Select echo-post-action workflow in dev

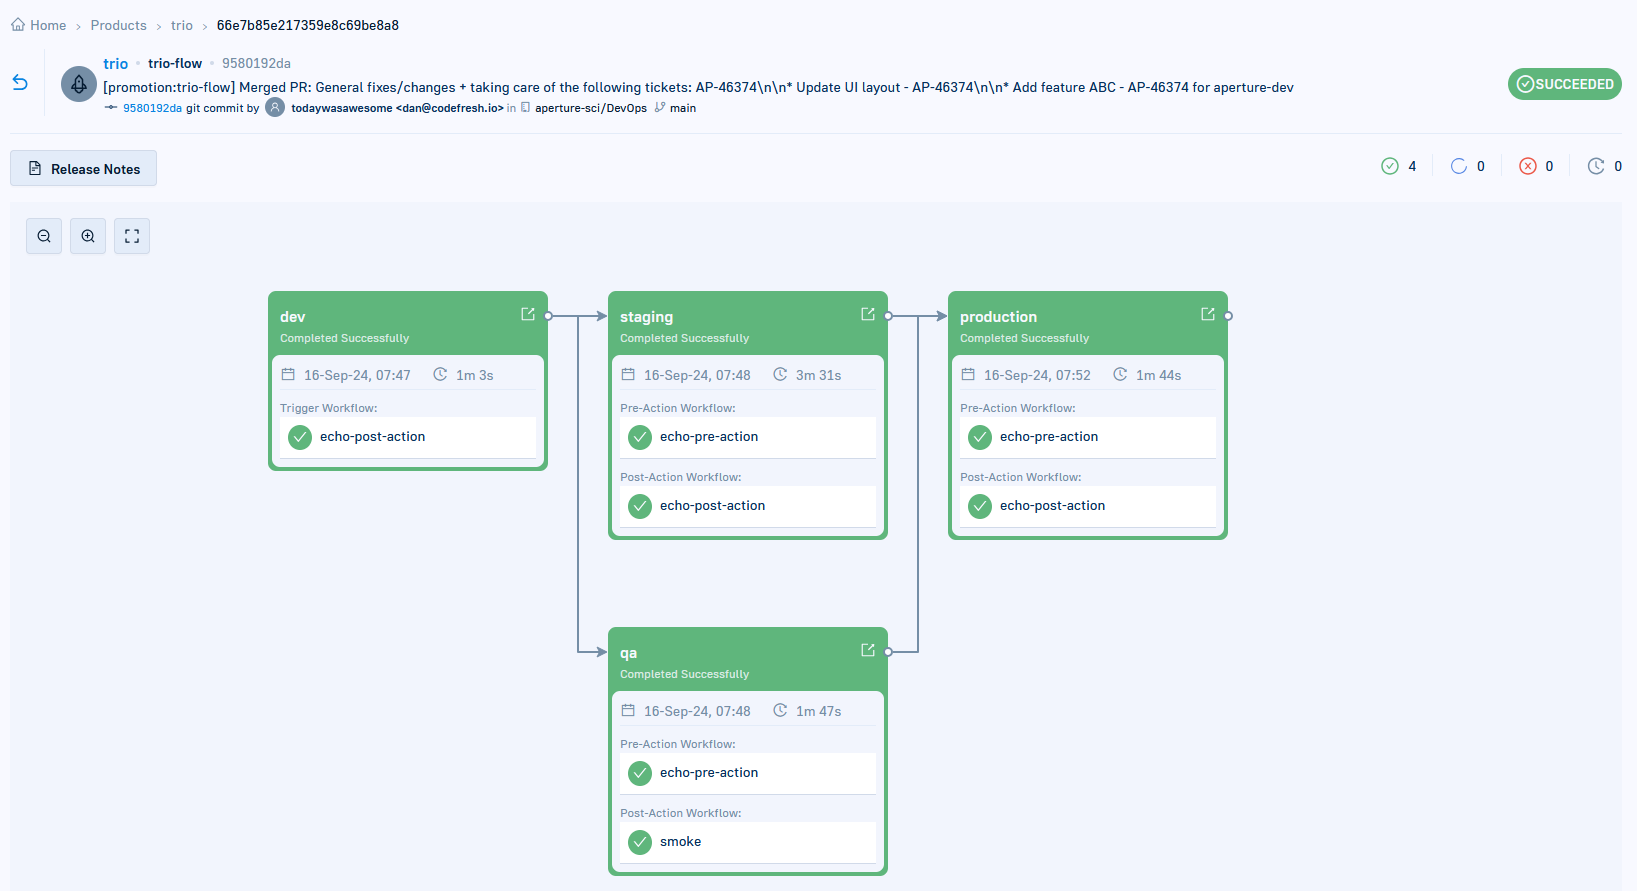(x=408, y=437)
